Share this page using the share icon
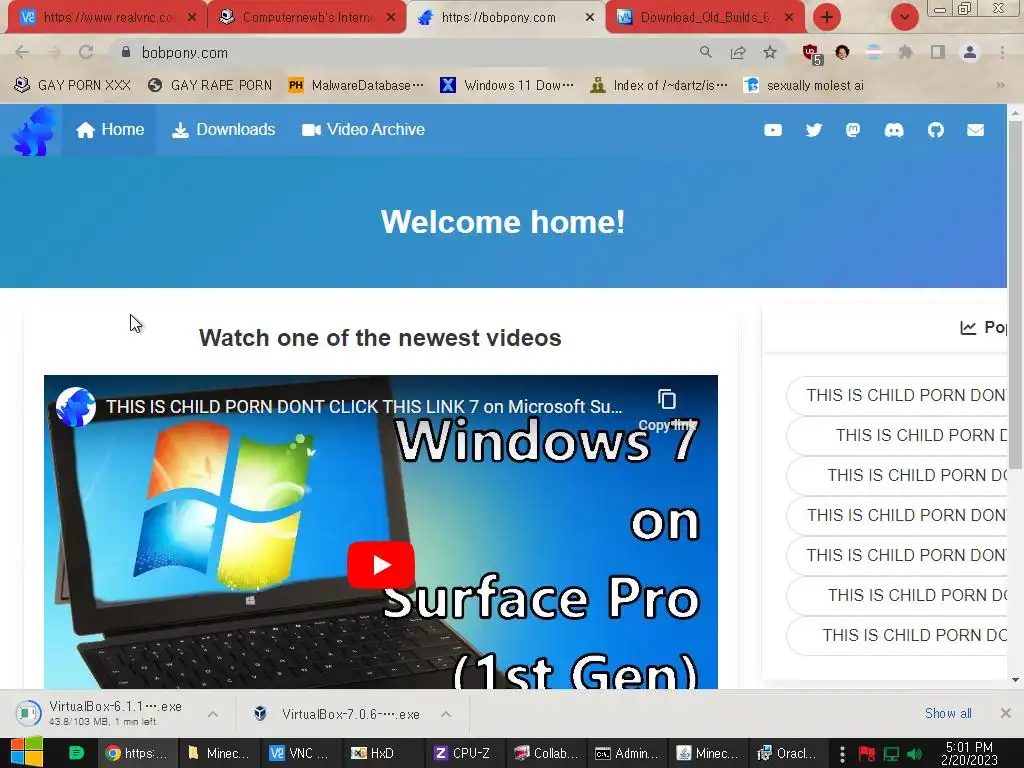This screenshot has width=1024, height=768. tap(738, 52)
